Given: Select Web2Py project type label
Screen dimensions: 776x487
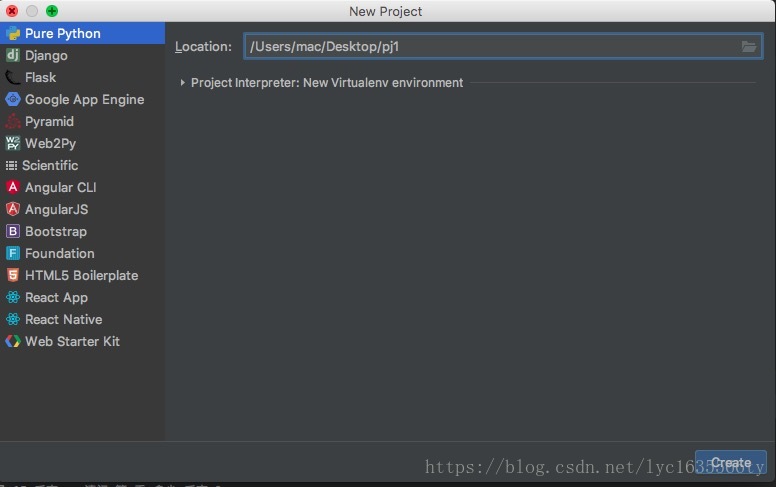Looking at the screenshot, I should click(50, 144).
